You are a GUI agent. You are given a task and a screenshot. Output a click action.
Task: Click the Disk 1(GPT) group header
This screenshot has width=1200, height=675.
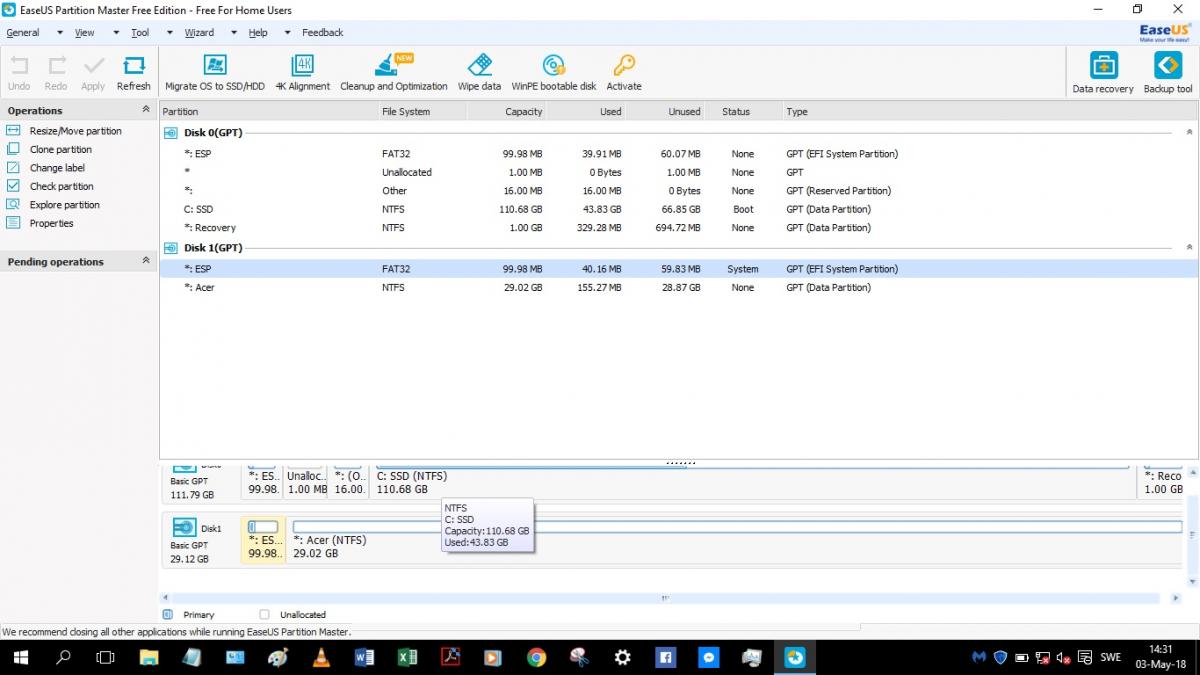pyautogui.click(x=213, y=247)
